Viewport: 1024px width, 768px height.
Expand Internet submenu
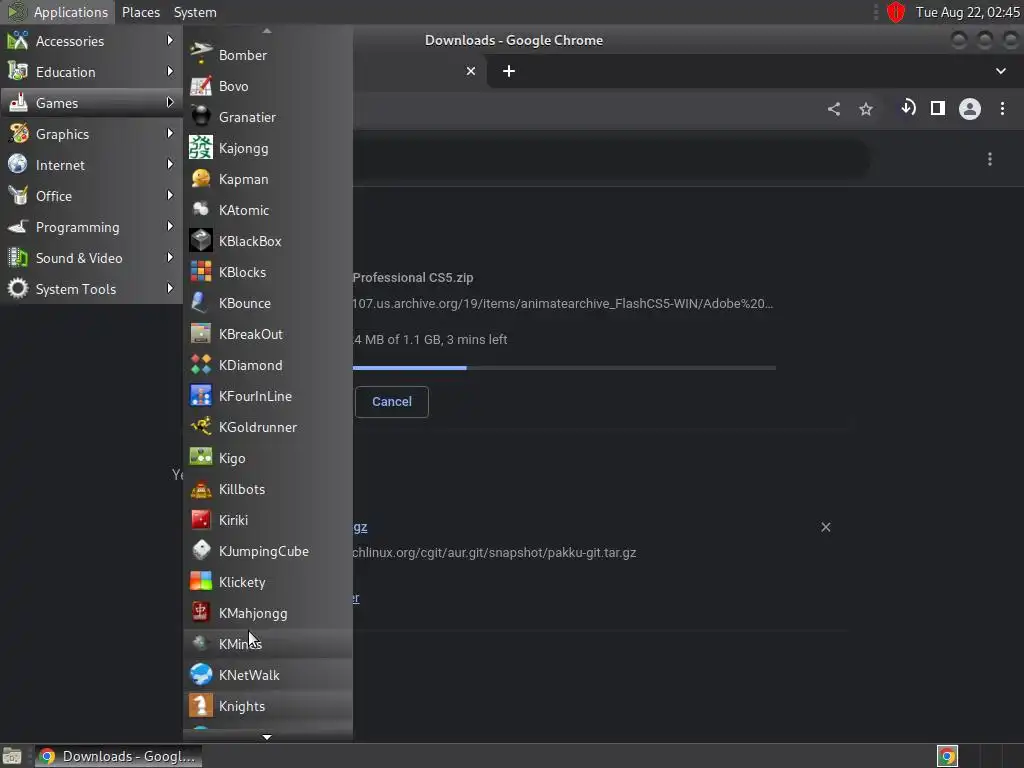click(91, 165)
